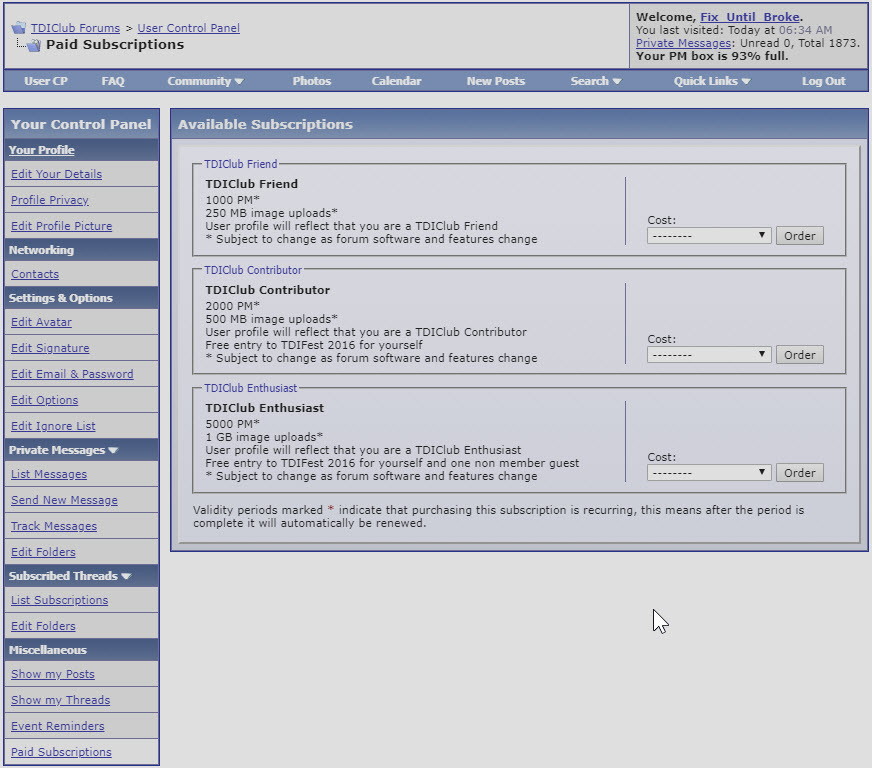Open Contacts link under Networking
The height and width of the screenshot is (768, 872).
point(35,274)
